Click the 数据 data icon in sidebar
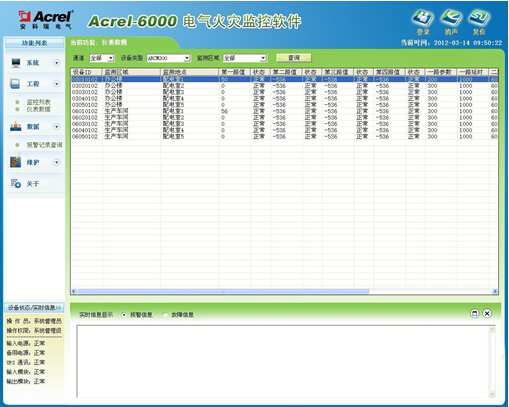Screen dimensions: 509x407 pyautogui.click(x=15, y=126)
